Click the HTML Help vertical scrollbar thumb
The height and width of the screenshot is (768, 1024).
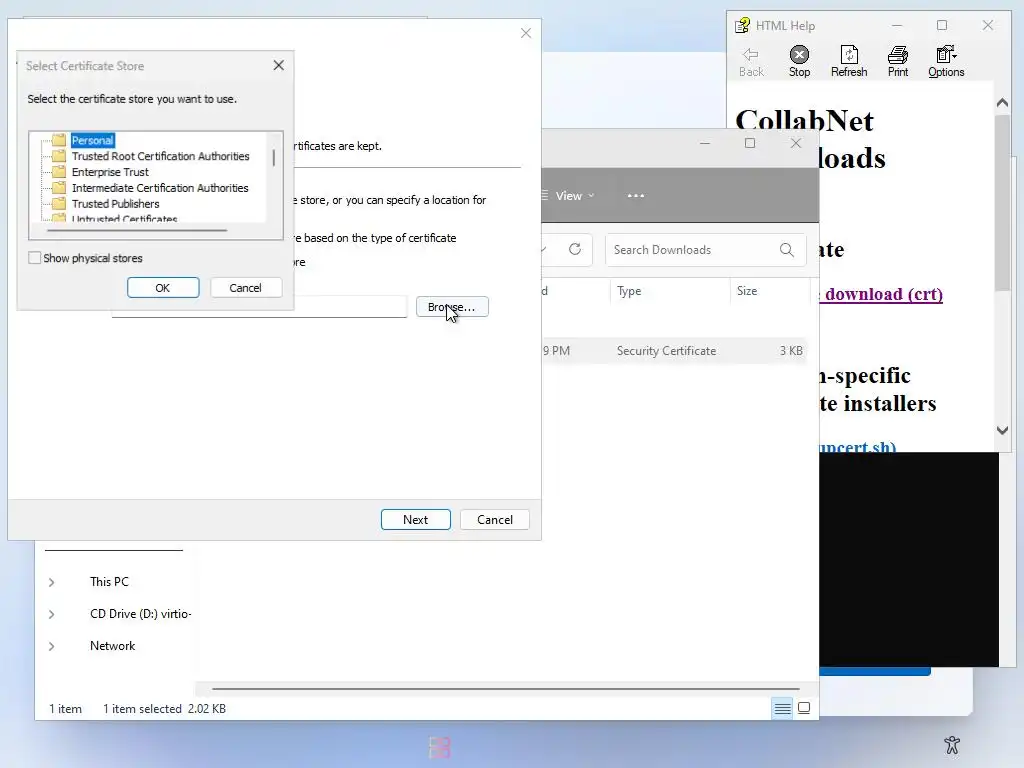tap(1002, 202)
